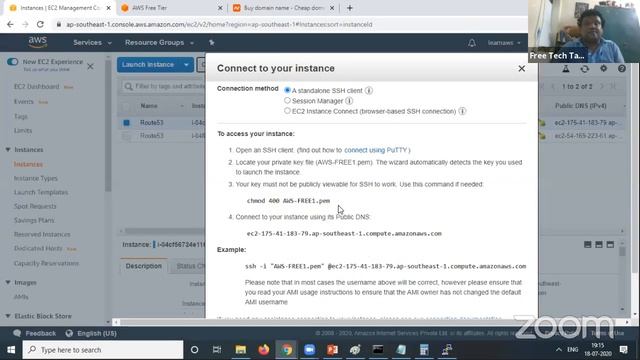Image resolution: width=640 pixels, height=360 pixels.
Task: Switch to the Buy domain name tab
Action: pyautogui.click(x=284, y=8)
